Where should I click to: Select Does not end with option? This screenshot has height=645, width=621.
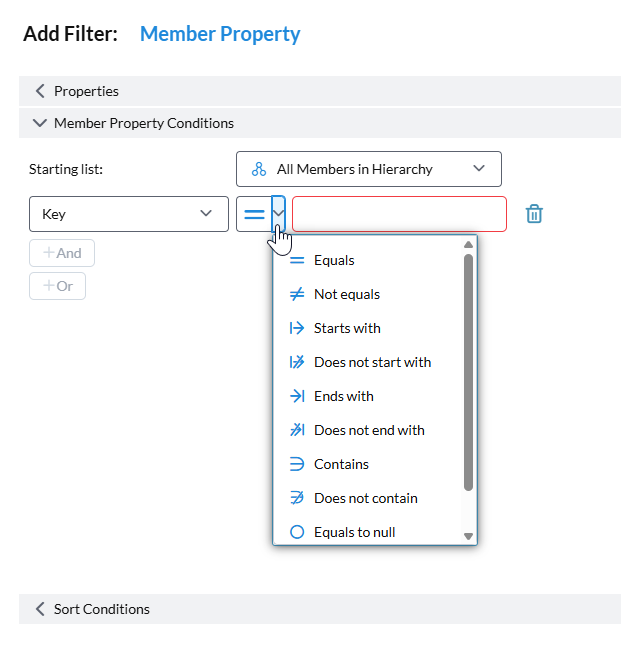pos(369,430)
